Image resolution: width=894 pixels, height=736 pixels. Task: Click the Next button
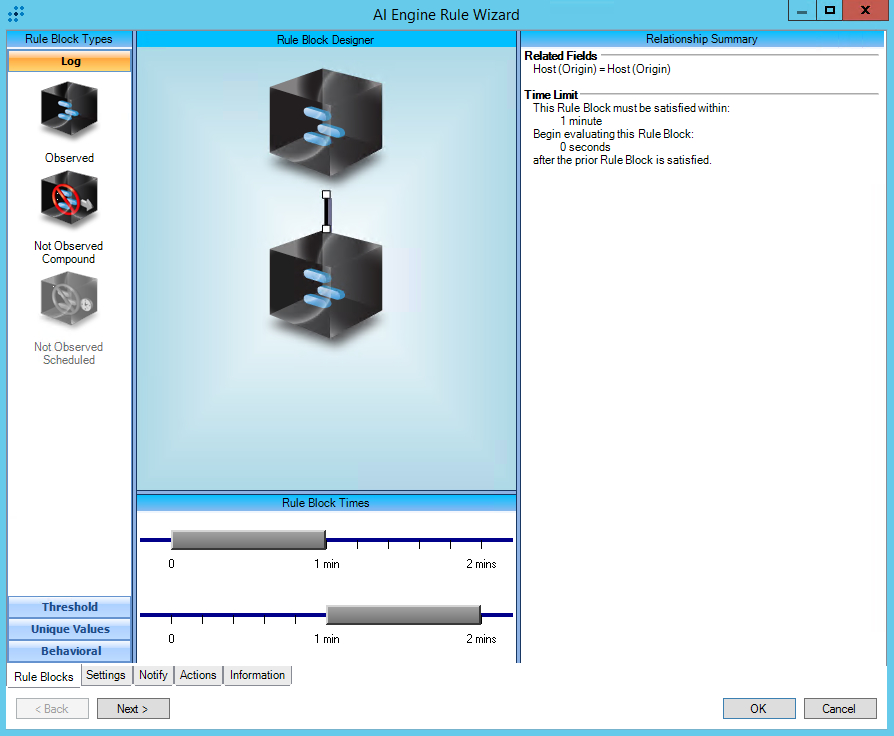click(x=133, y=709)
